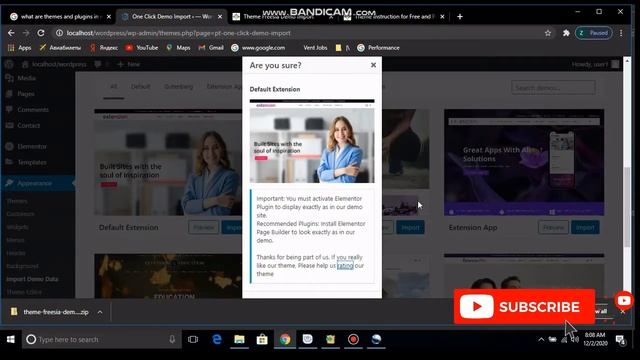Click the page vertical scrollbar
640x360 pixels.
click(x=627, y=206)
